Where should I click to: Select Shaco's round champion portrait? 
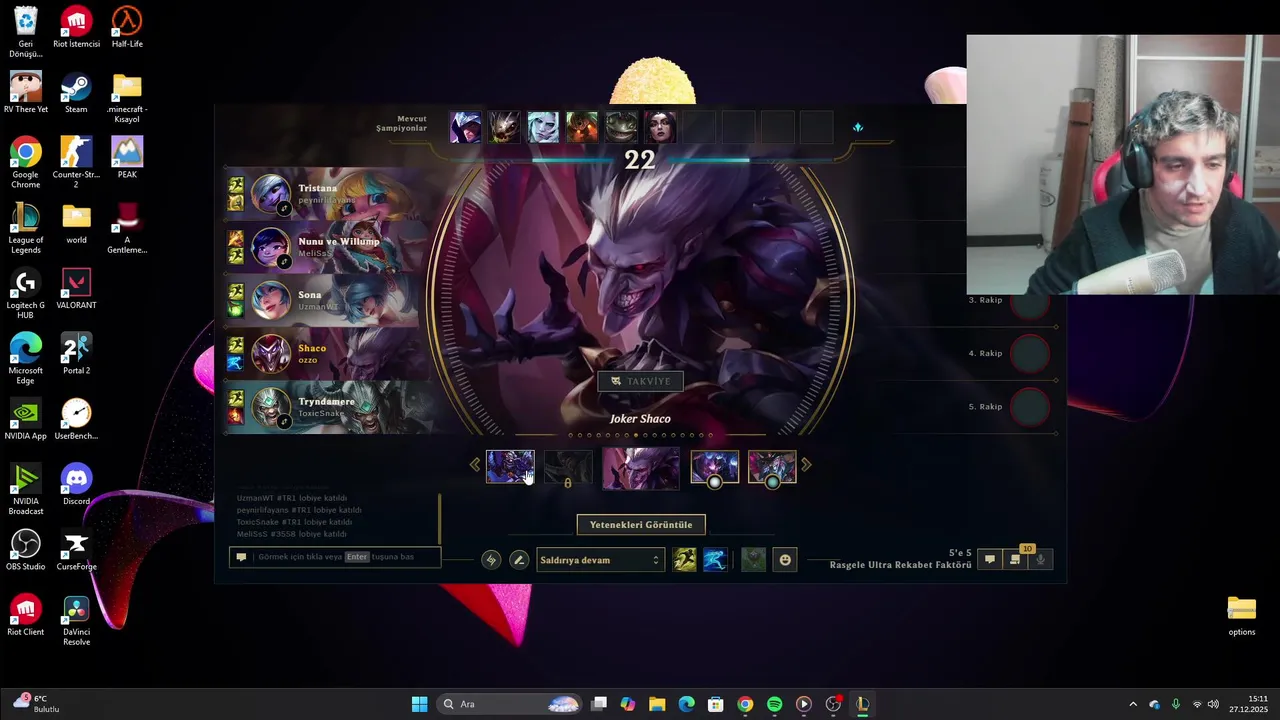coord(270,353)
